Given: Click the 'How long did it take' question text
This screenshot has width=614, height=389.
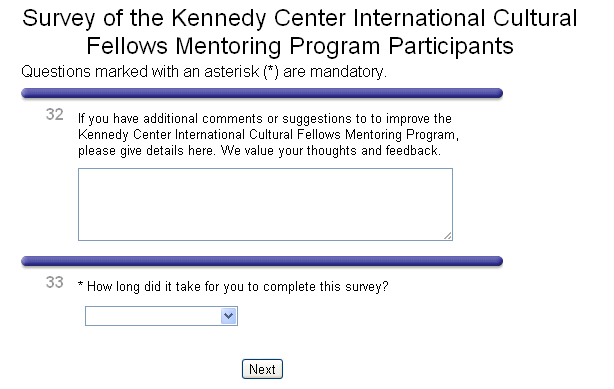Looking at the screenshot, I should pos(237,287).
